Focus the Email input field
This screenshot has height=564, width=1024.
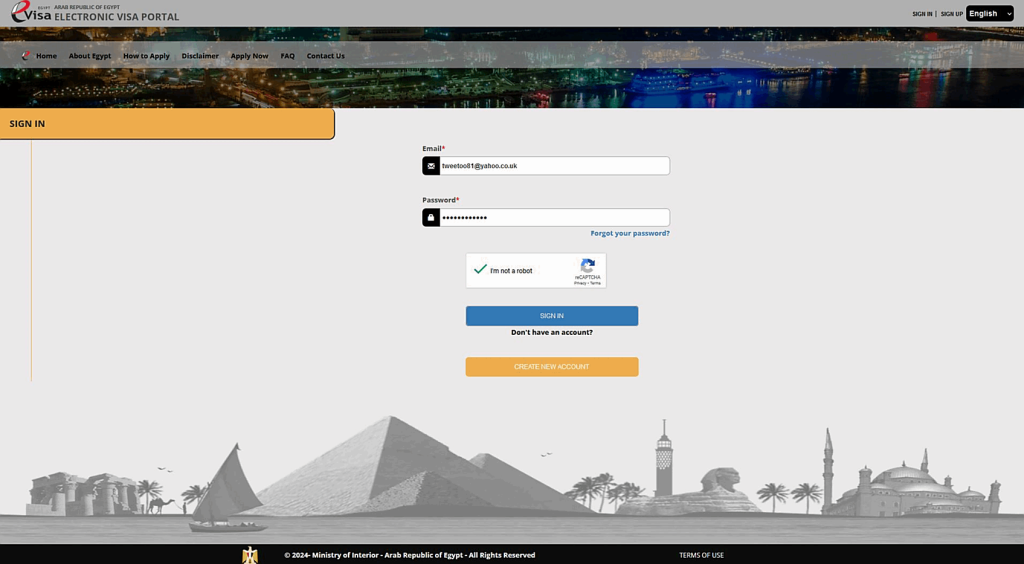[x=554, y=166]
